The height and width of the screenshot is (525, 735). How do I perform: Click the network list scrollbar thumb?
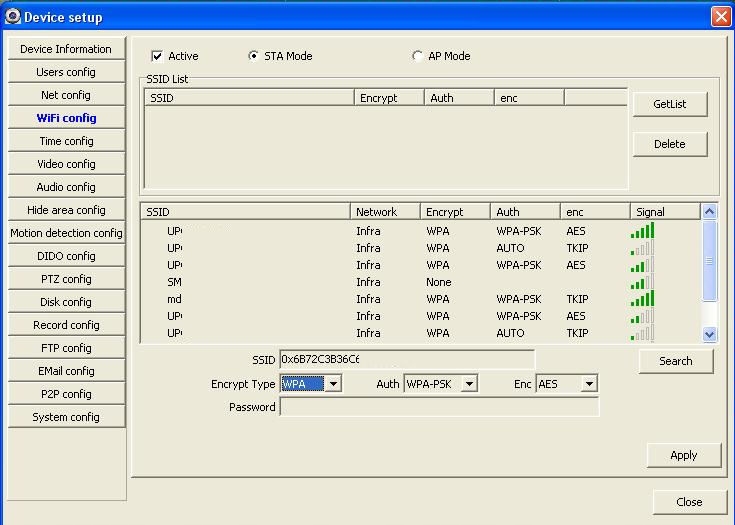(710, 260)
